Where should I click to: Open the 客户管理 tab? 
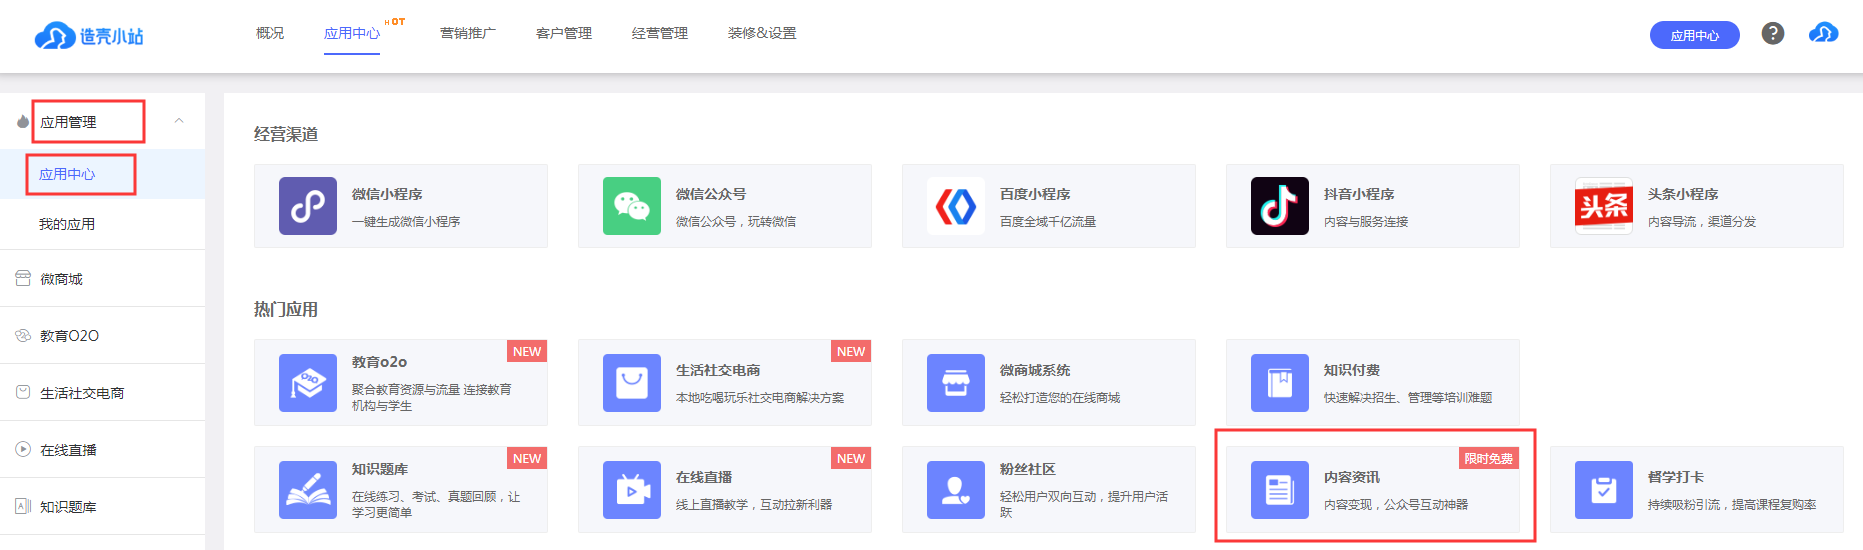coord(564,33)
